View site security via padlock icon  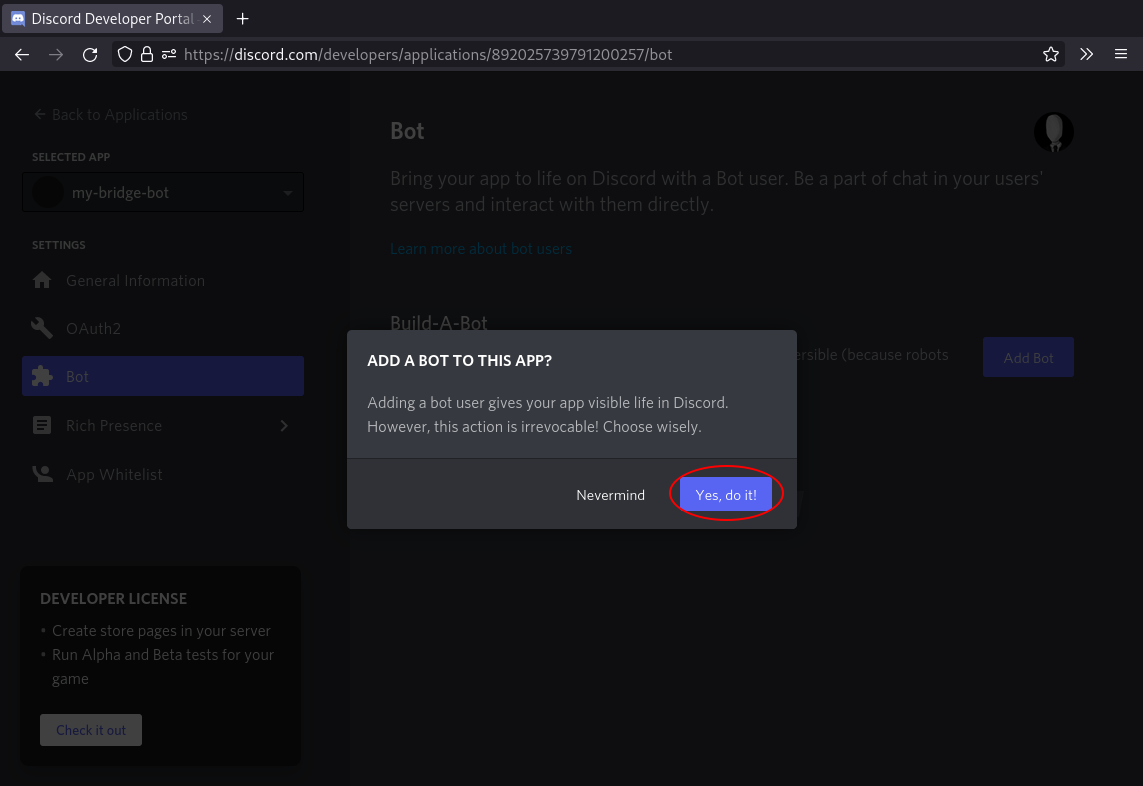147,55
